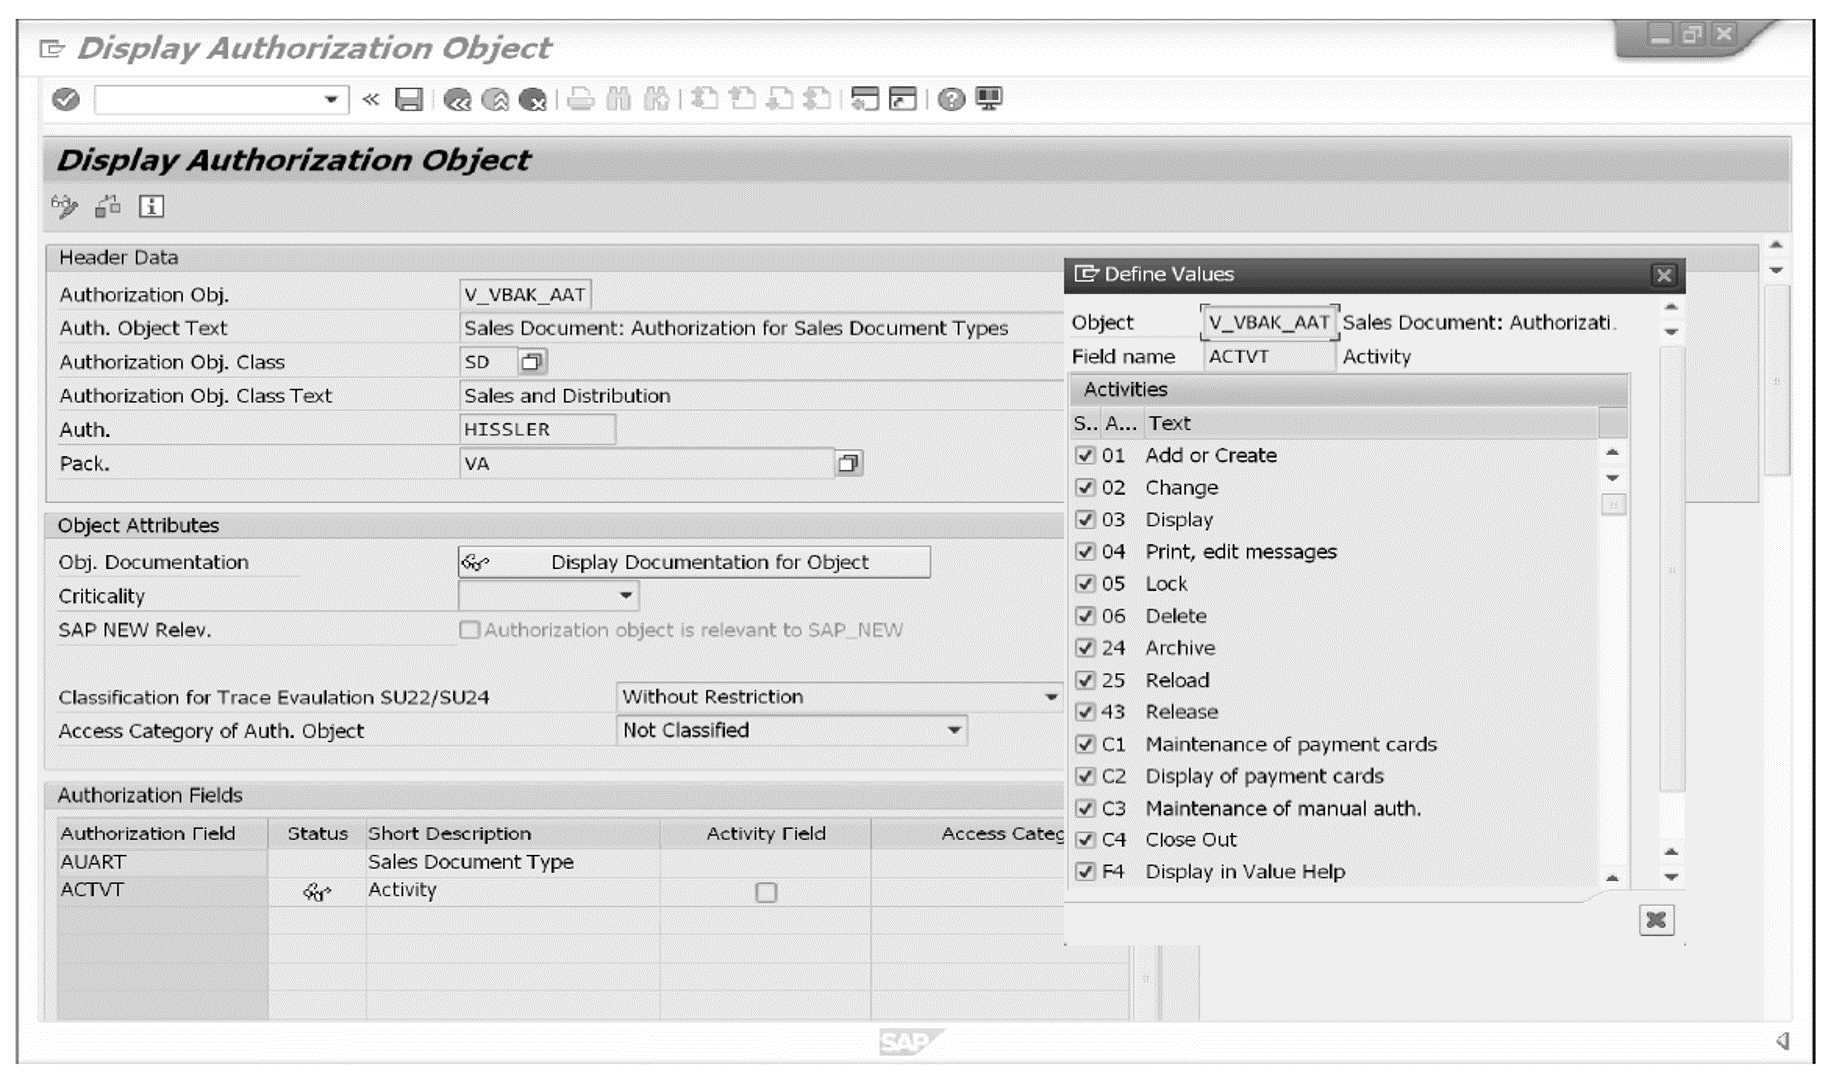Open the Find (binoculars) icon
The width and height of the screenshot is (1835, 1078).
pos(619,100)
